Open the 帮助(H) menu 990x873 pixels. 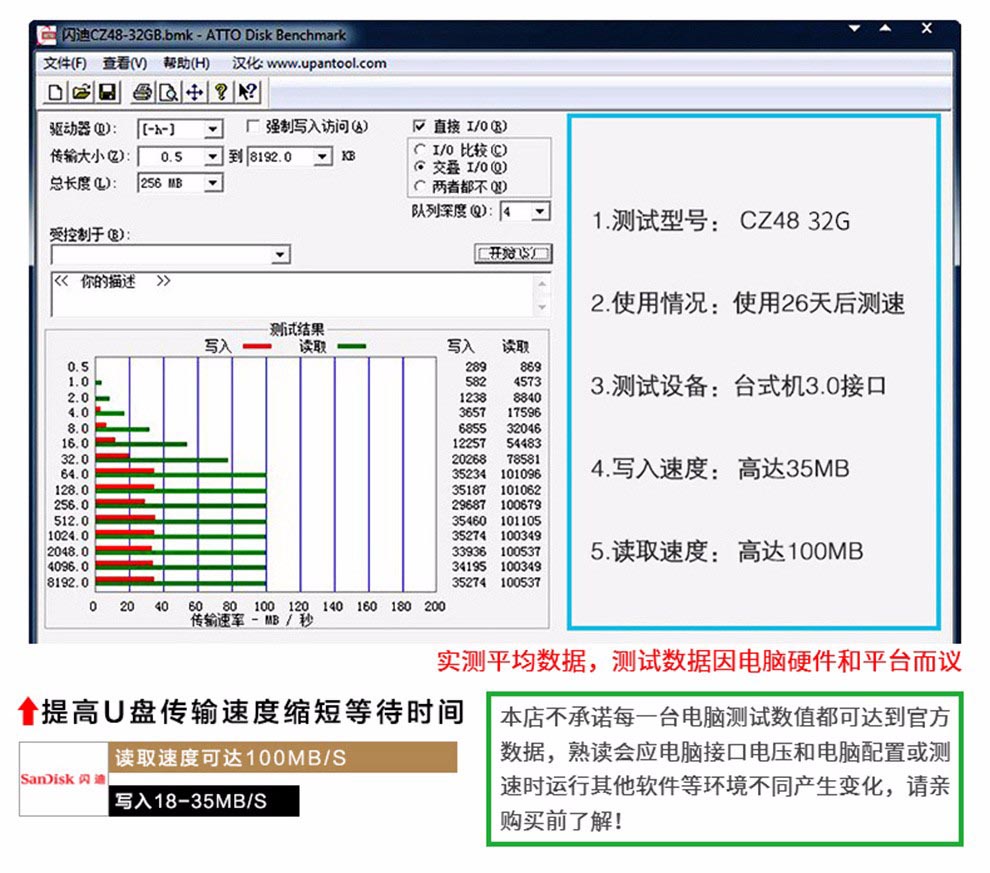186,64
